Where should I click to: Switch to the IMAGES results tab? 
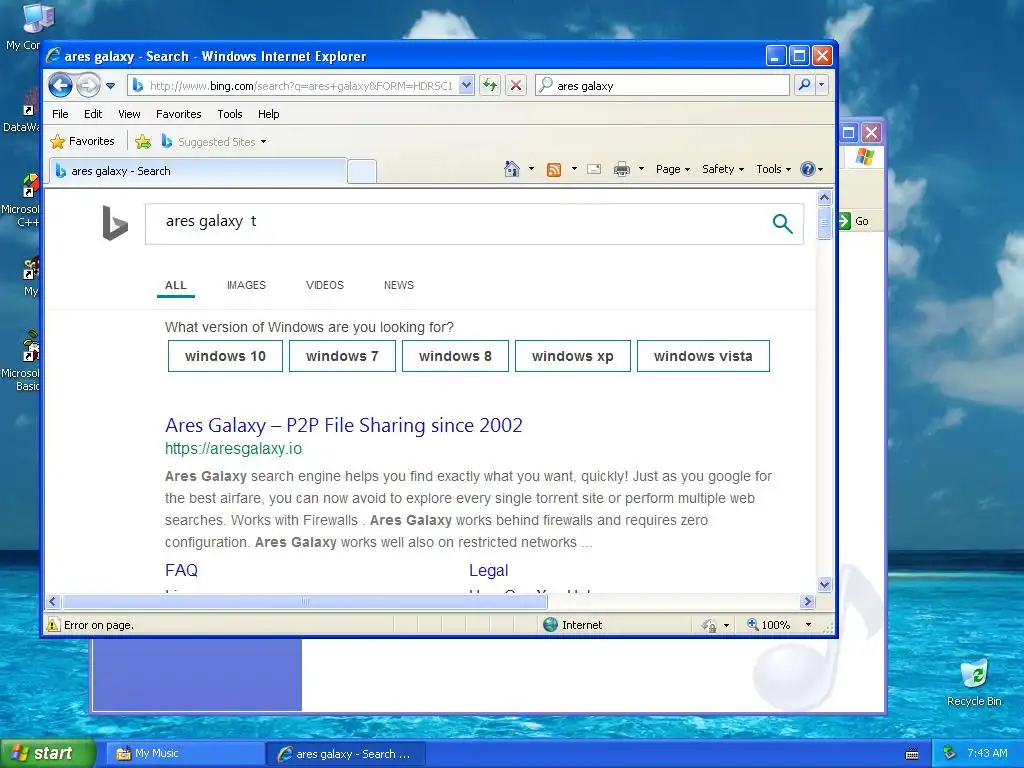click(x=246, y=285)
